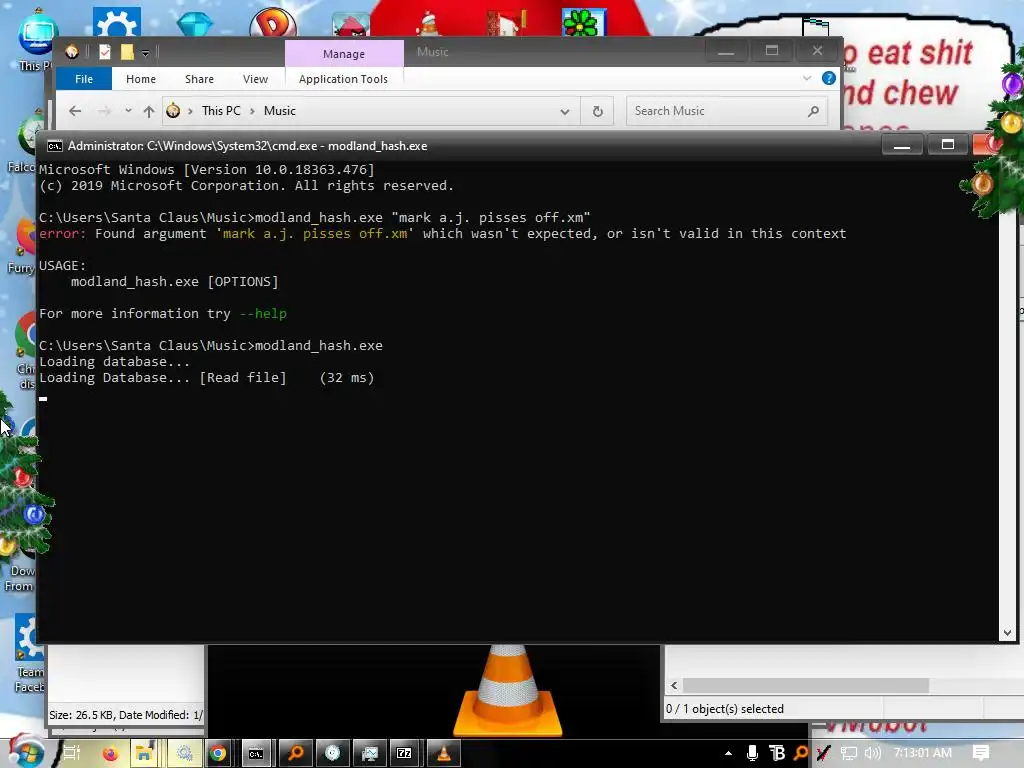Launch Chrome from taskbar
The width and height of the screenshot is (1024, 768).
(x=218, y=754)
